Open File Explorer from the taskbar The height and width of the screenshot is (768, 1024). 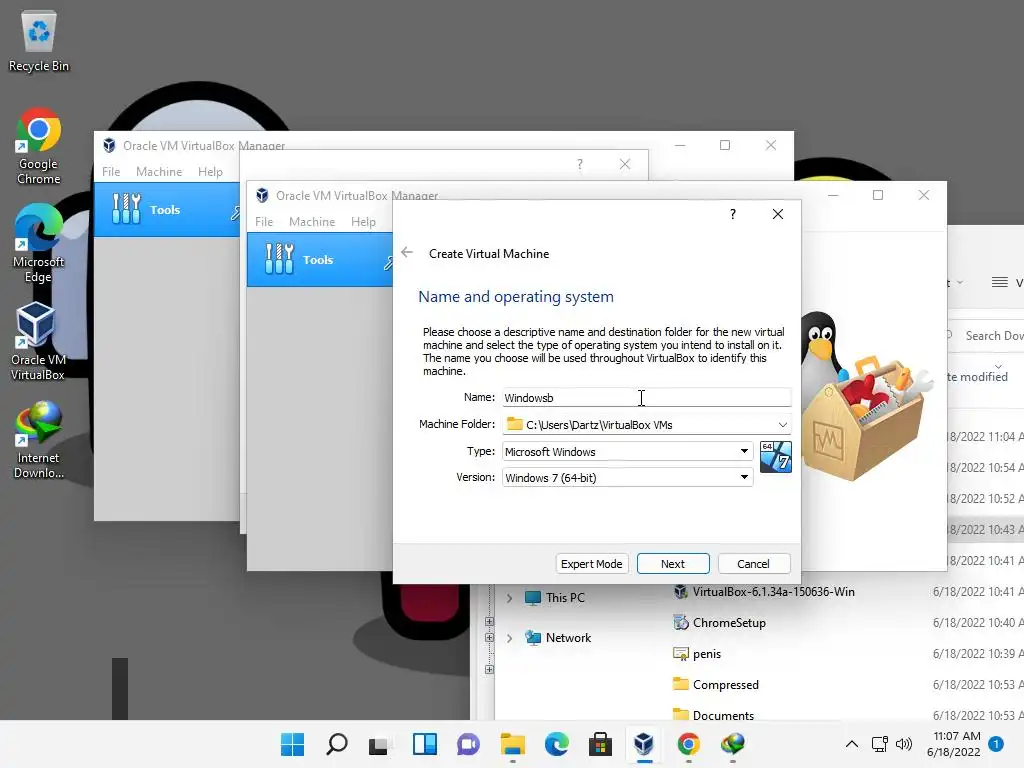coord(513,744)
